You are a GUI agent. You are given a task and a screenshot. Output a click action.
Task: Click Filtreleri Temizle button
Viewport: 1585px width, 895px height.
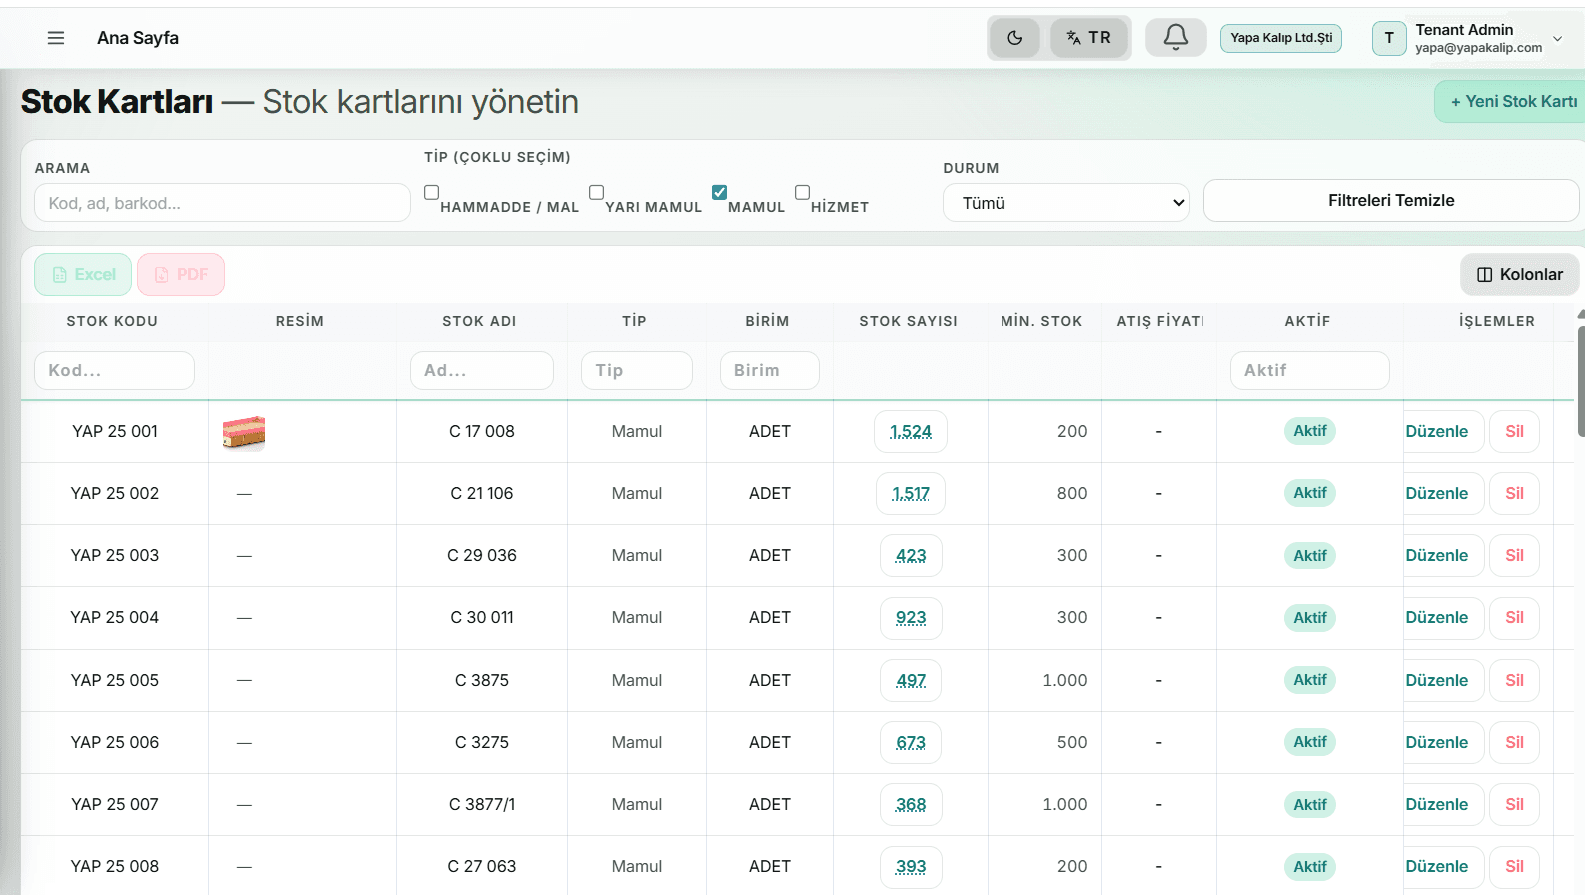click(1391, 200)
